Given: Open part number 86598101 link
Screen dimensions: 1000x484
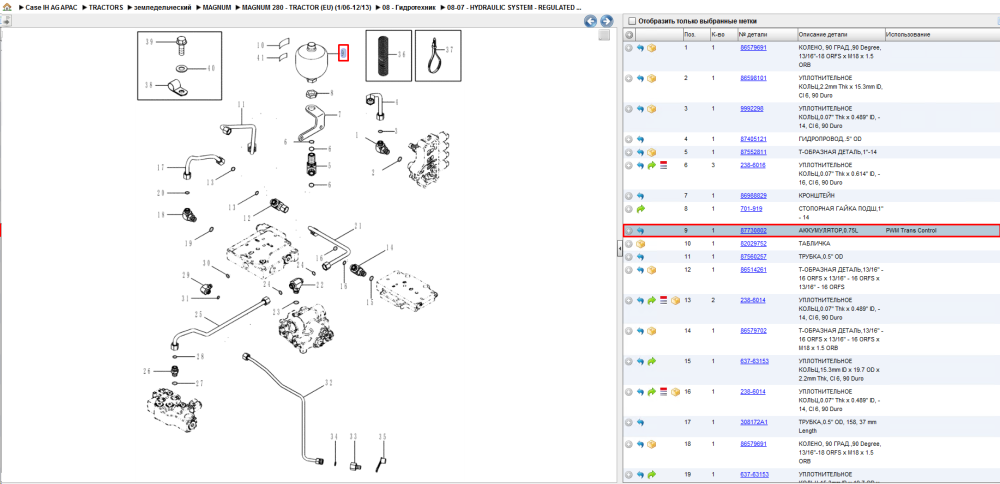Looking at the screenshot, I should point(753,78).
